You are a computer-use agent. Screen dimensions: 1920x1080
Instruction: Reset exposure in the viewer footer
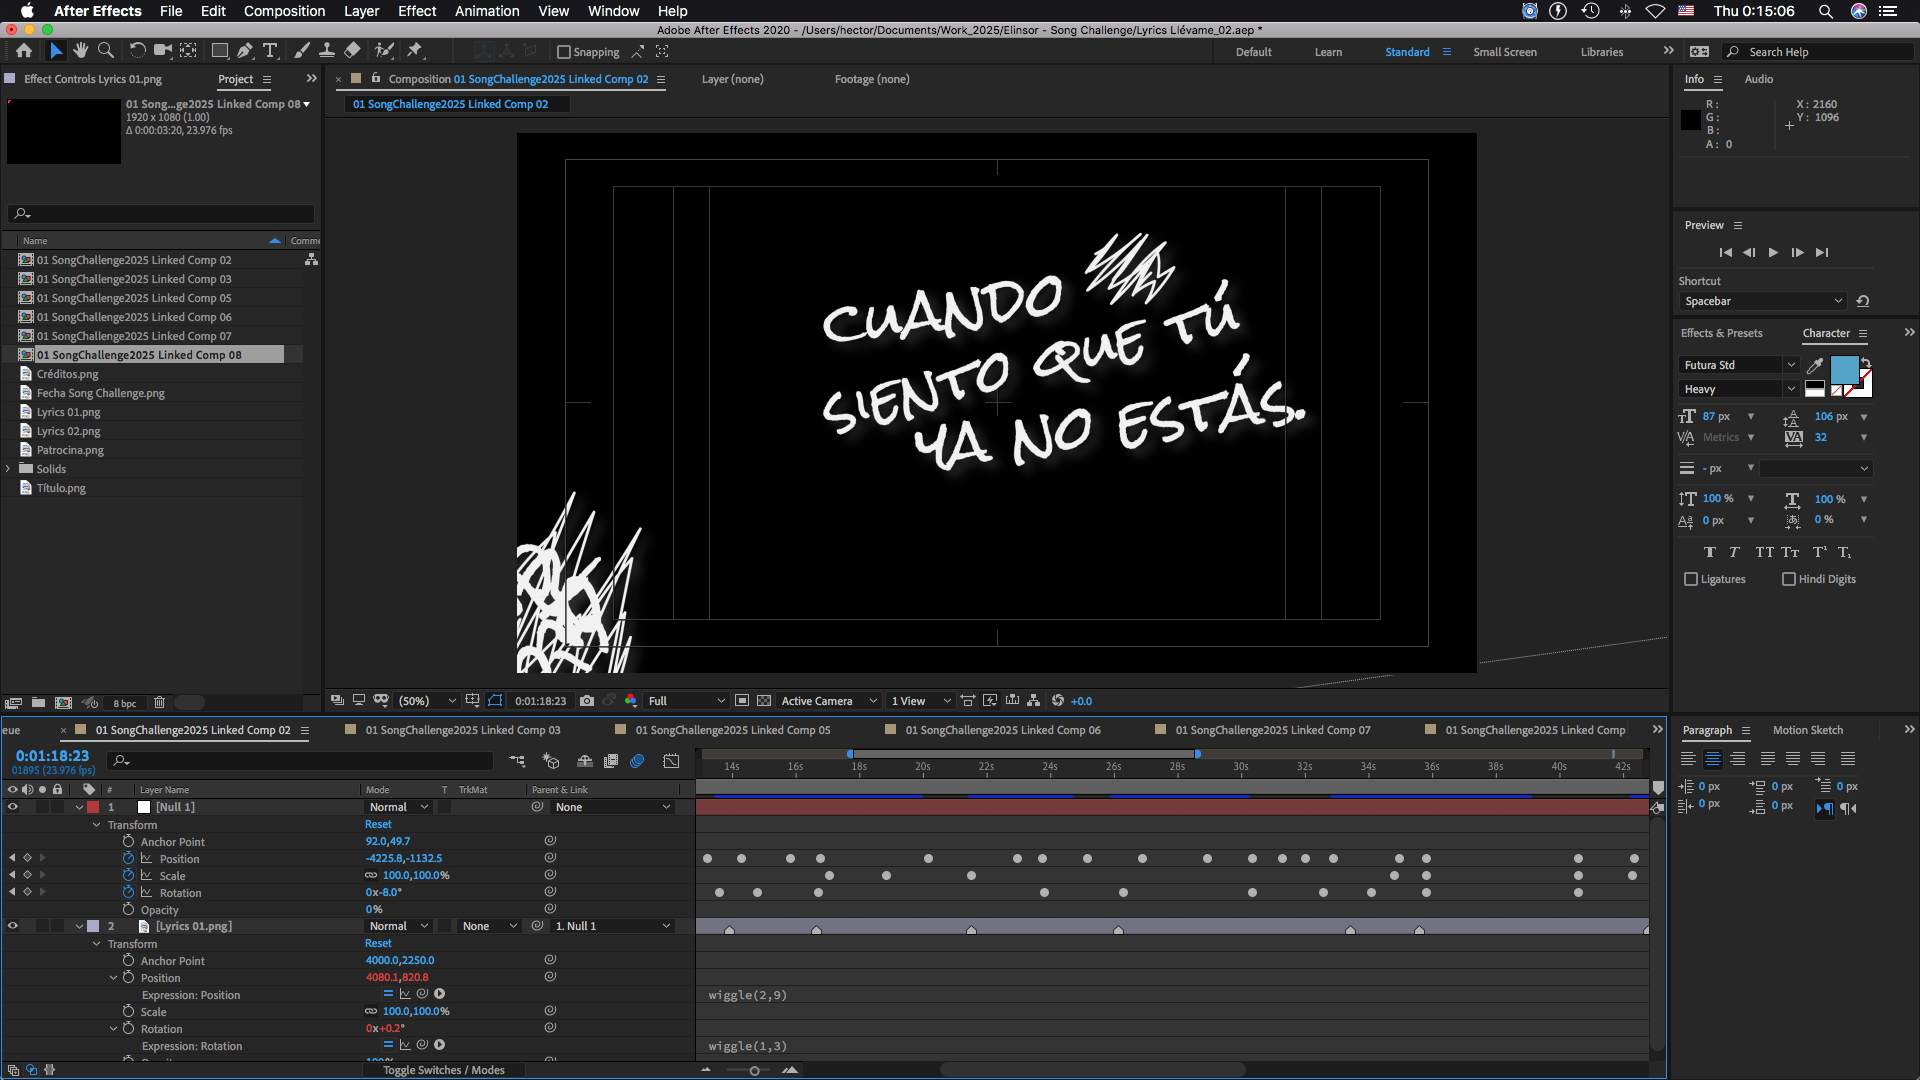point(1058,701)
